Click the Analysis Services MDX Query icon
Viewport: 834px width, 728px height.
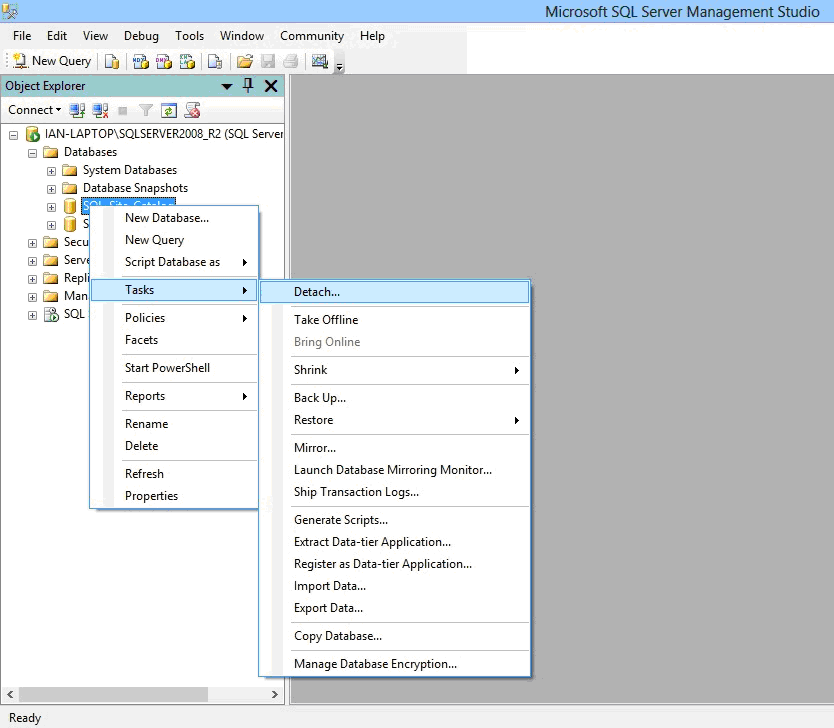pos(141,61)
